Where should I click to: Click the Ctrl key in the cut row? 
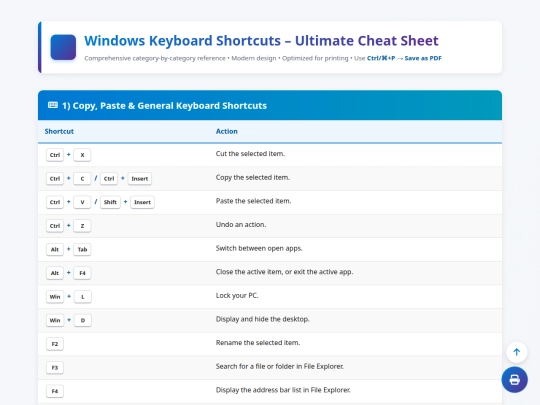(55, 155)
